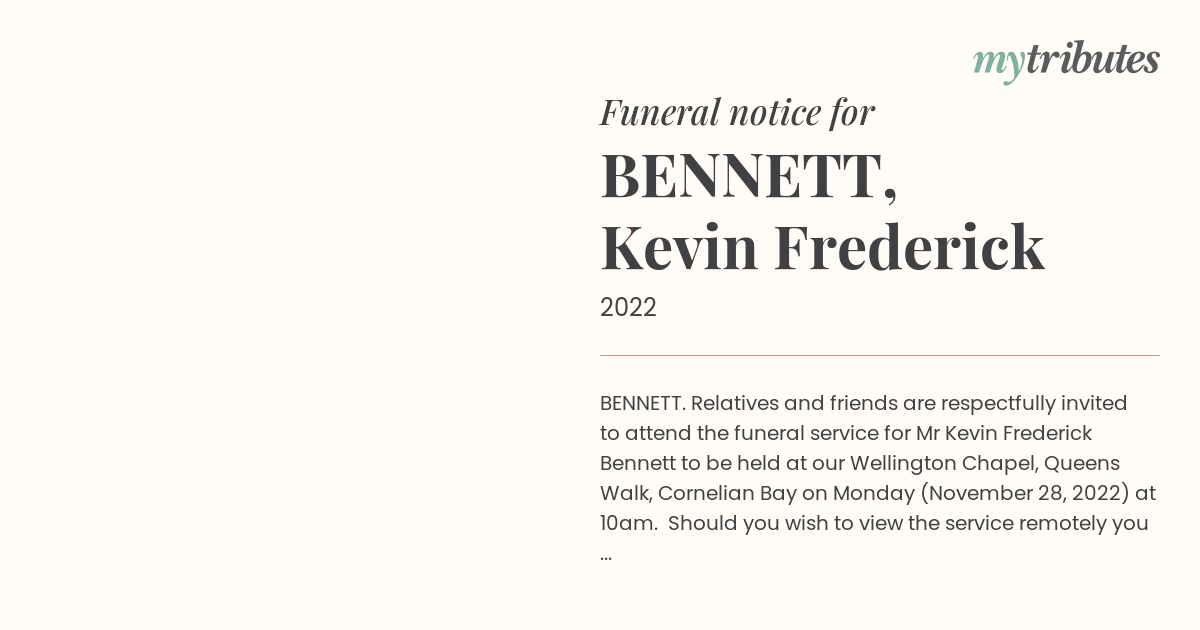Click the BENNETT, surname heading

[749, 175]
